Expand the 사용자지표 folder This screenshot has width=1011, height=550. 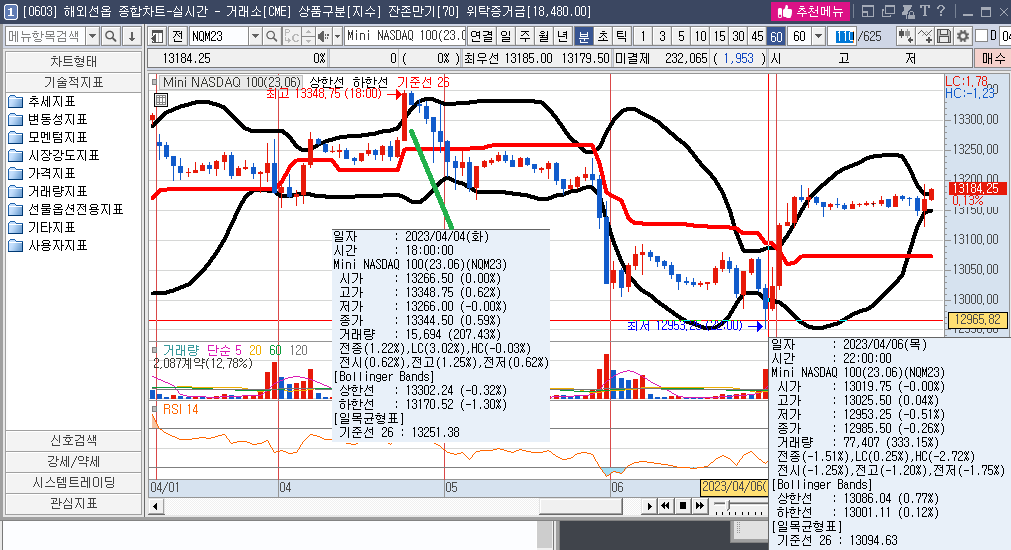48,246
